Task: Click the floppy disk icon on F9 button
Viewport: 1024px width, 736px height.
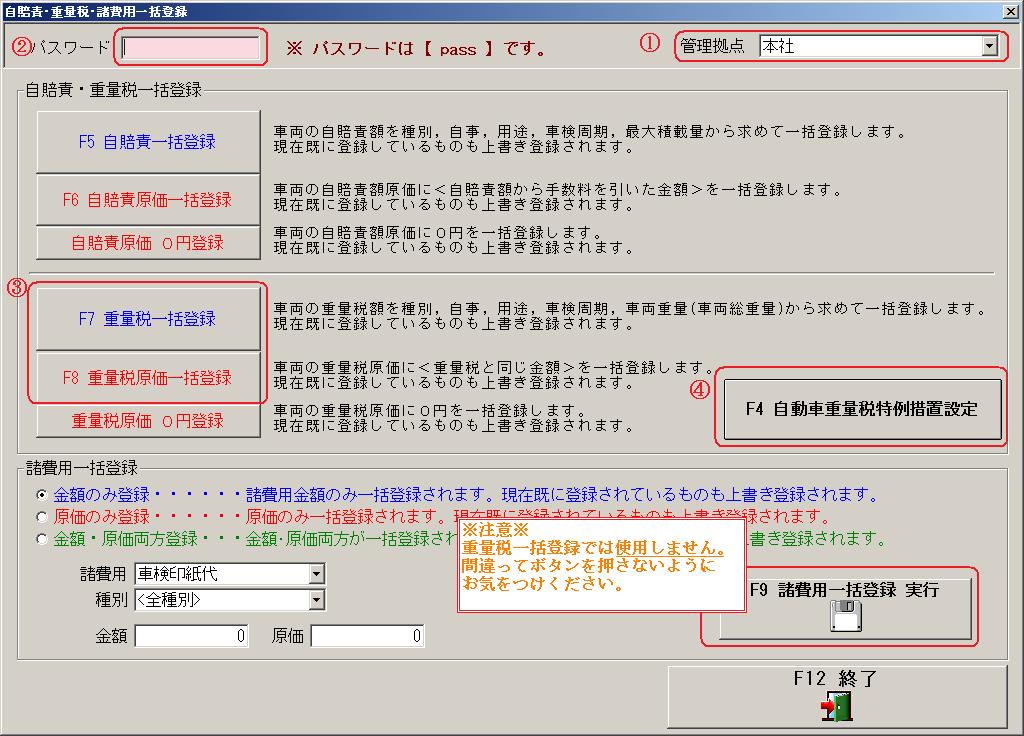Action: pyautogui.click(x=845, y=617)
